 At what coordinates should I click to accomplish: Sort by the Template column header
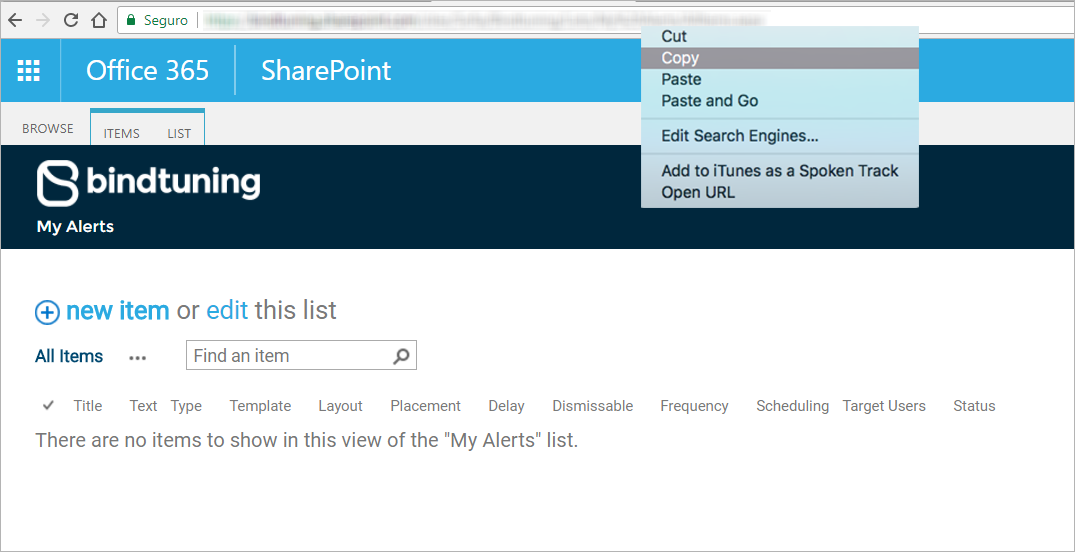(261, 406)
